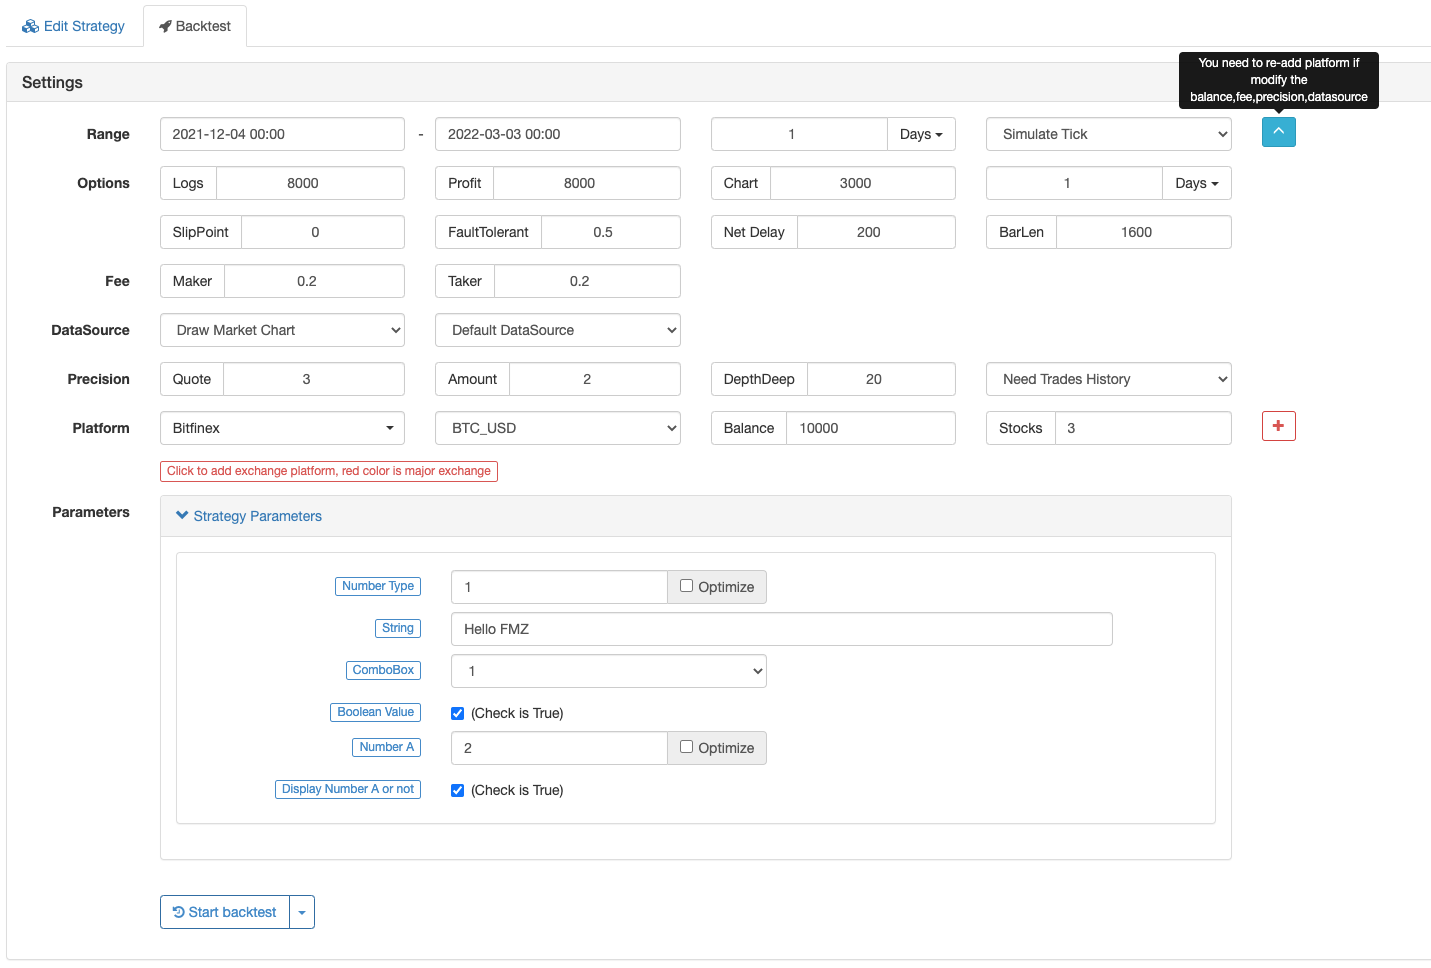Open the ComboBox parameter dropdown
This screenshot has height=968, width=1431.
click(x=608, y=671)
